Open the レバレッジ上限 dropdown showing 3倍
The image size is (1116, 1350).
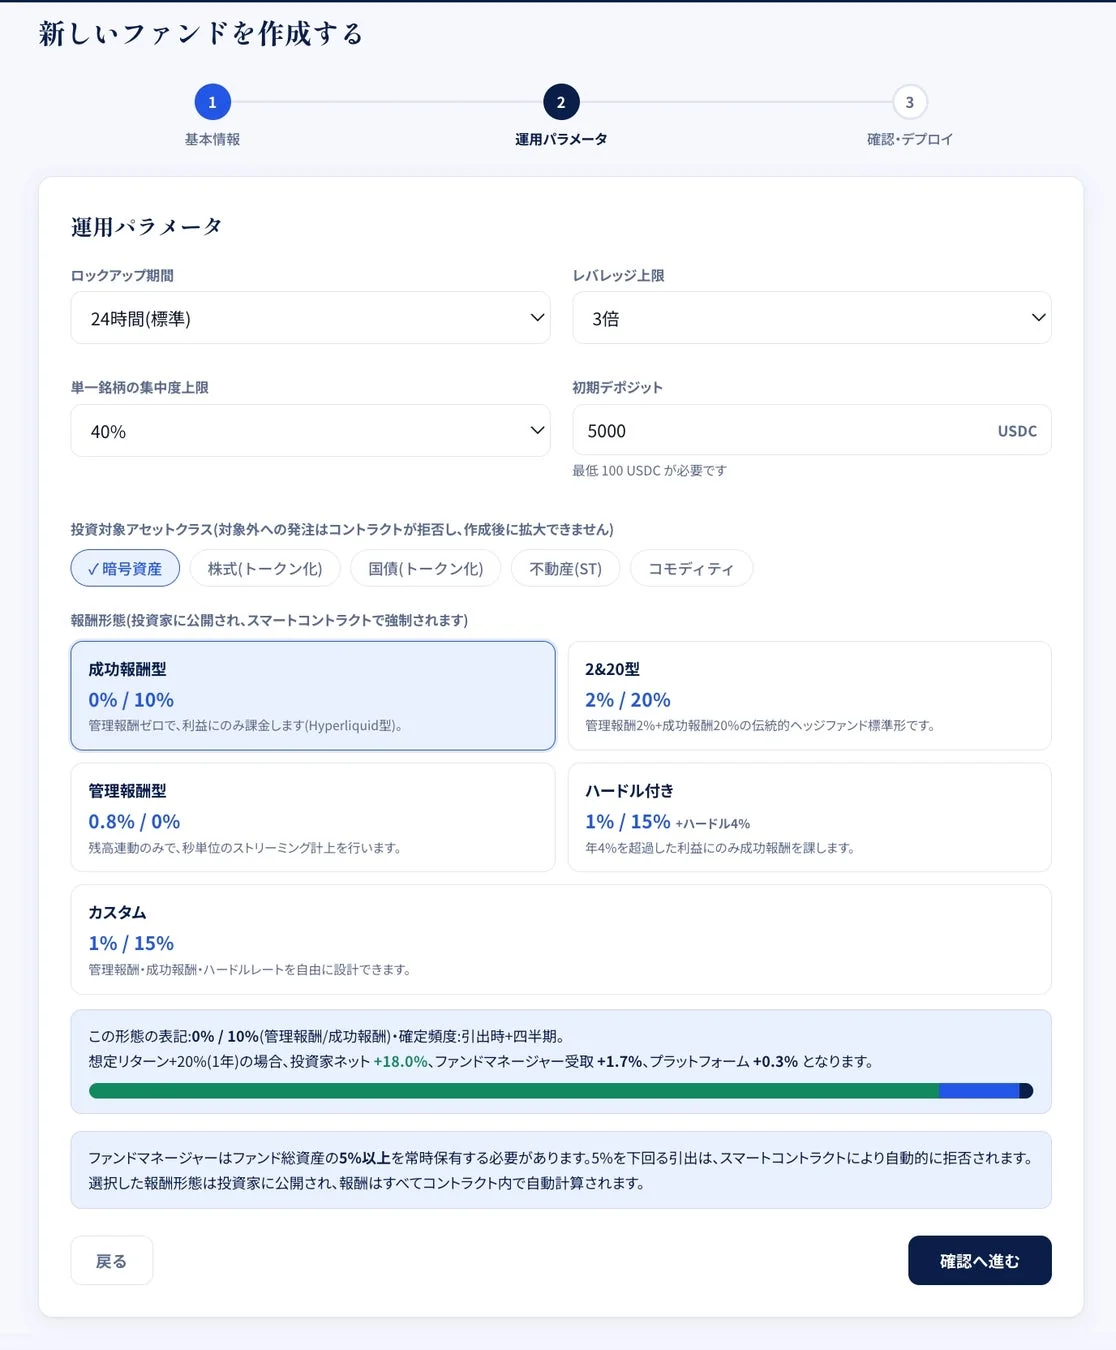click(x=811, y=318)
